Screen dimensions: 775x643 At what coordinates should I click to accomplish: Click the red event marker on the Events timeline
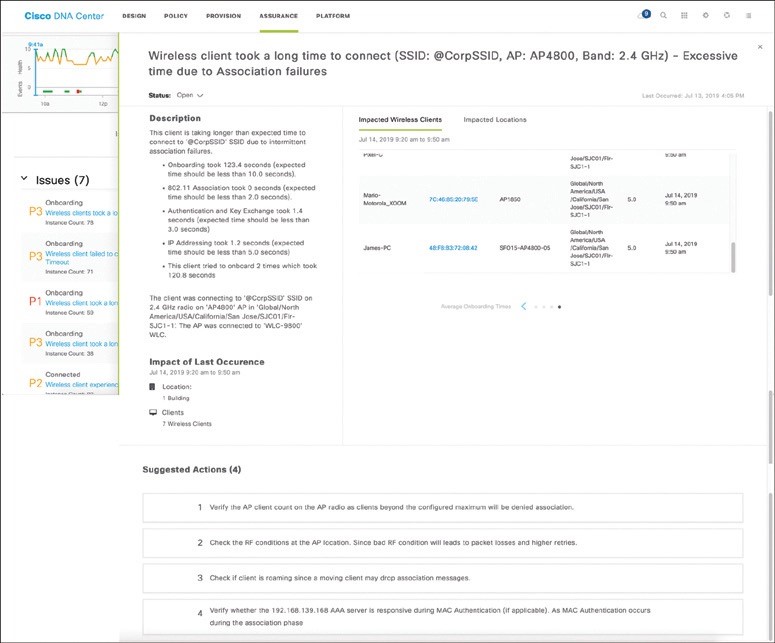pos(79,91)
